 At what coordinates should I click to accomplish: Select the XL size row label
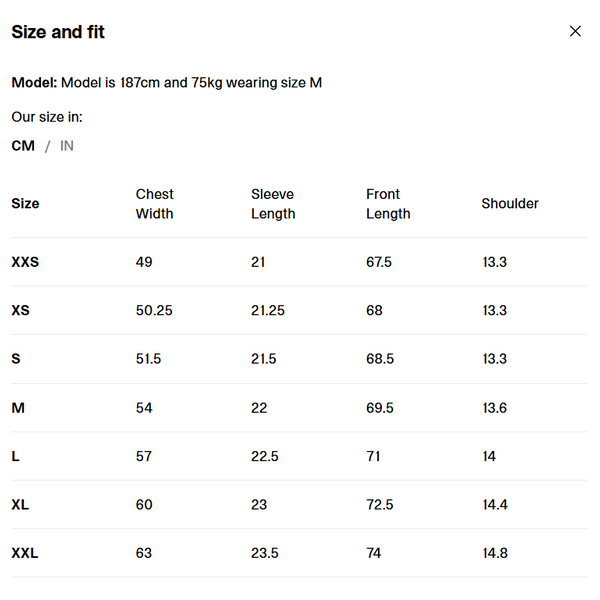pyautogui.click(x=21, y=505)
